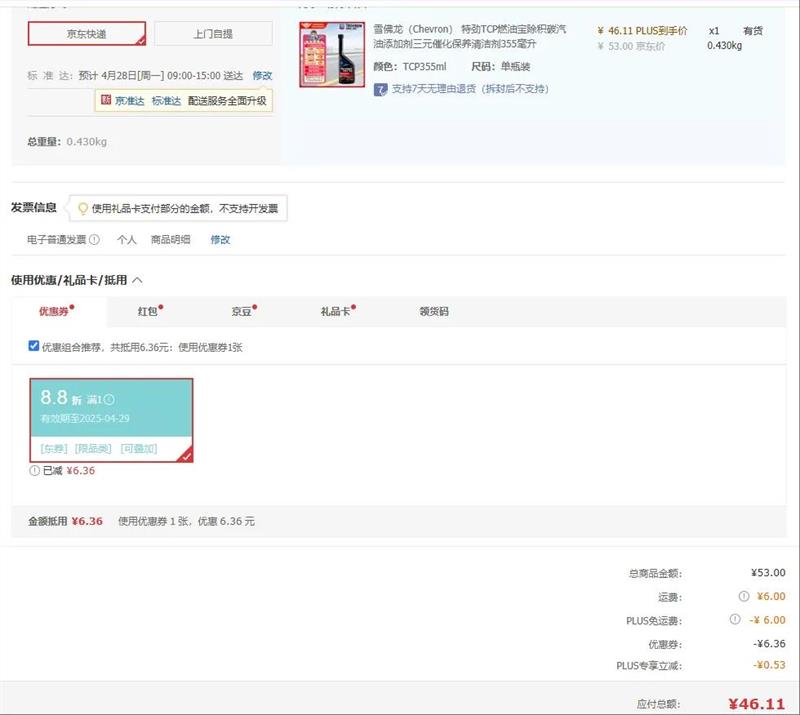
Task: Choose 上门自提 pickup option
Action: (212, 34)
